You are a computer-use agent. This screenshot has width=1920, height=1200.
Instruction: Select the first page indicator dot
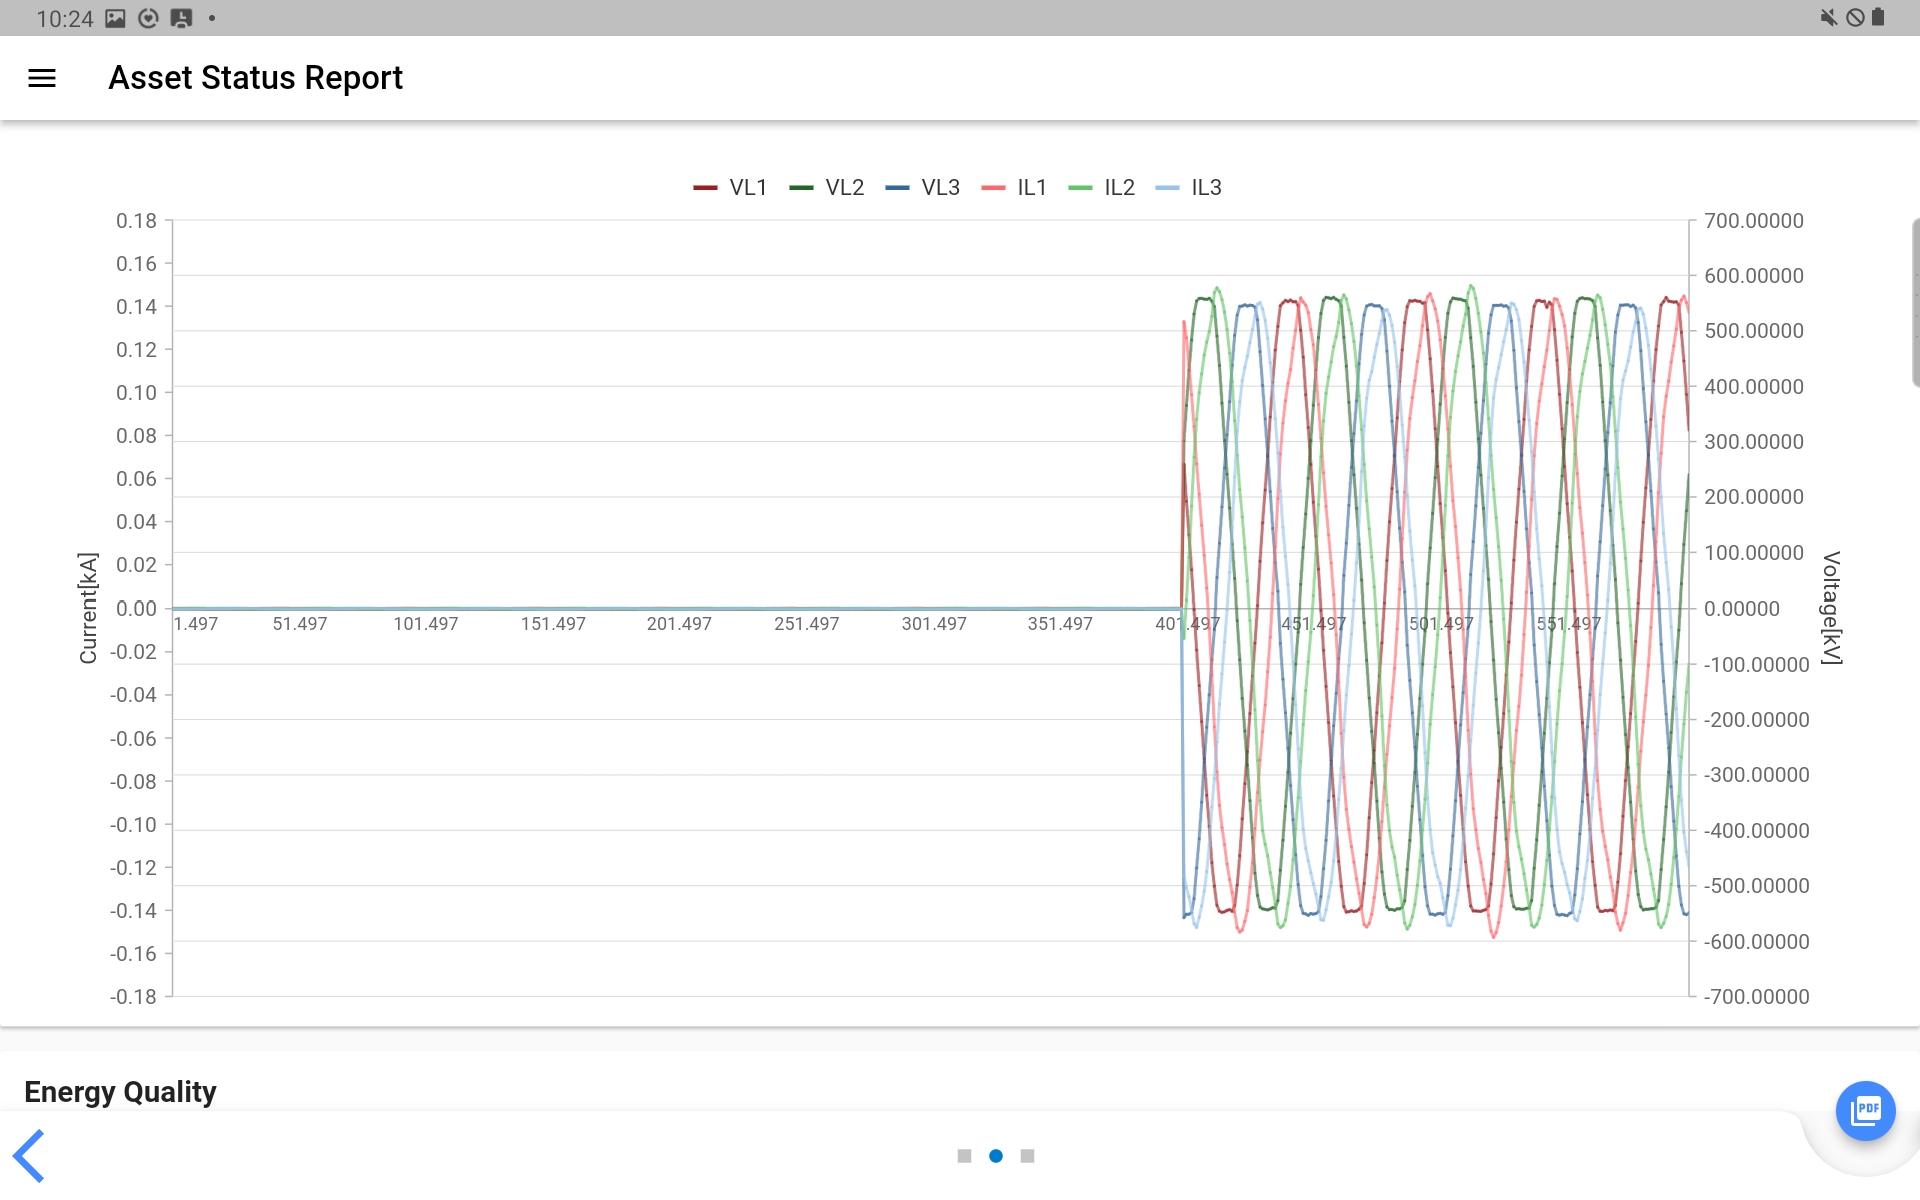tap(963, 1155)
